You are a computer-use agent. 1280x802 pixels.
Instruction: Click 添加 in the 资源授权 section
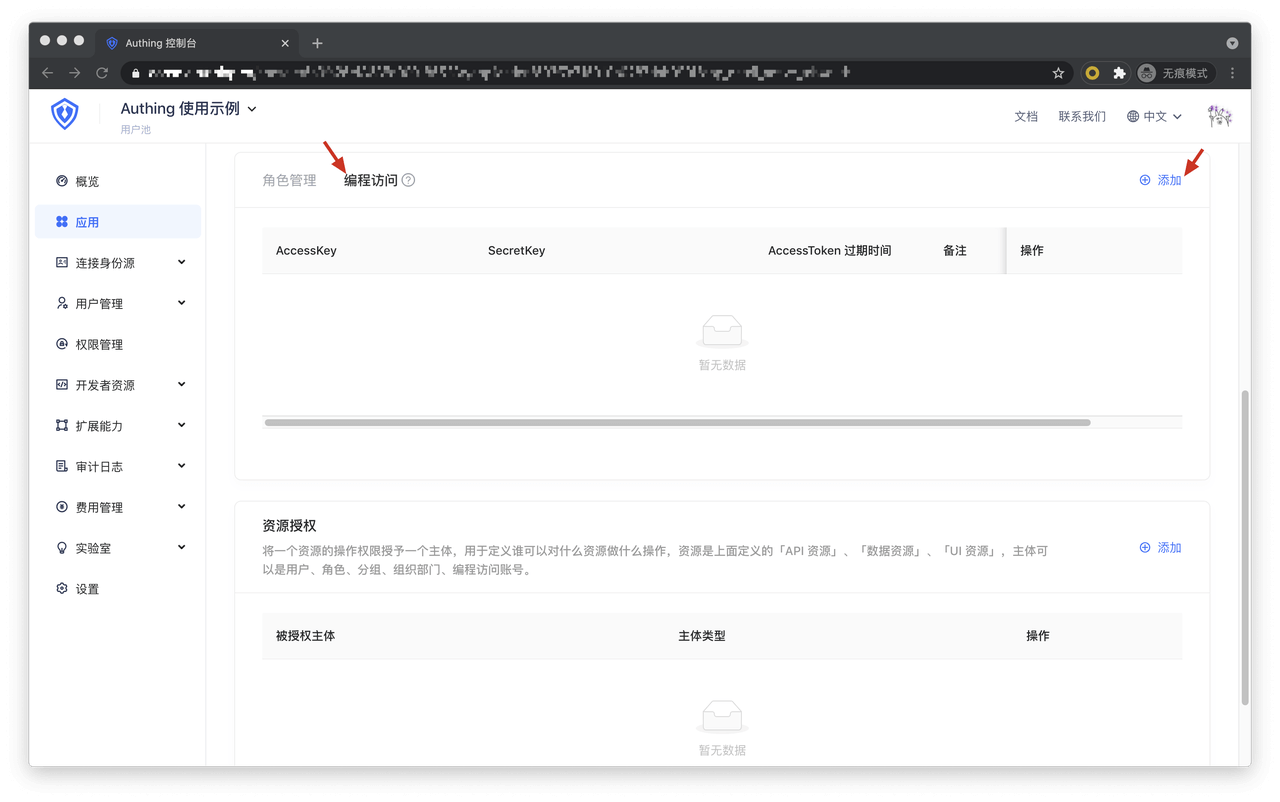tap(1161, 548)
